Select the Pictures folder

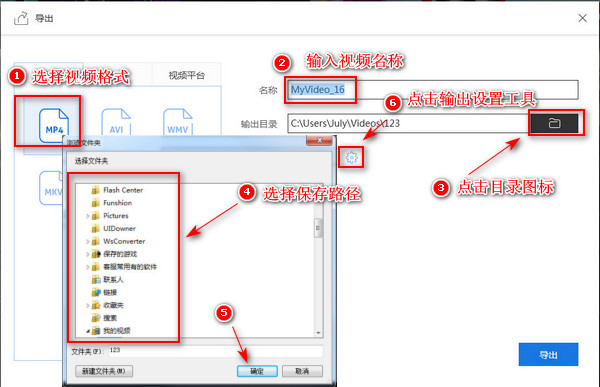(x=116, y=216)
